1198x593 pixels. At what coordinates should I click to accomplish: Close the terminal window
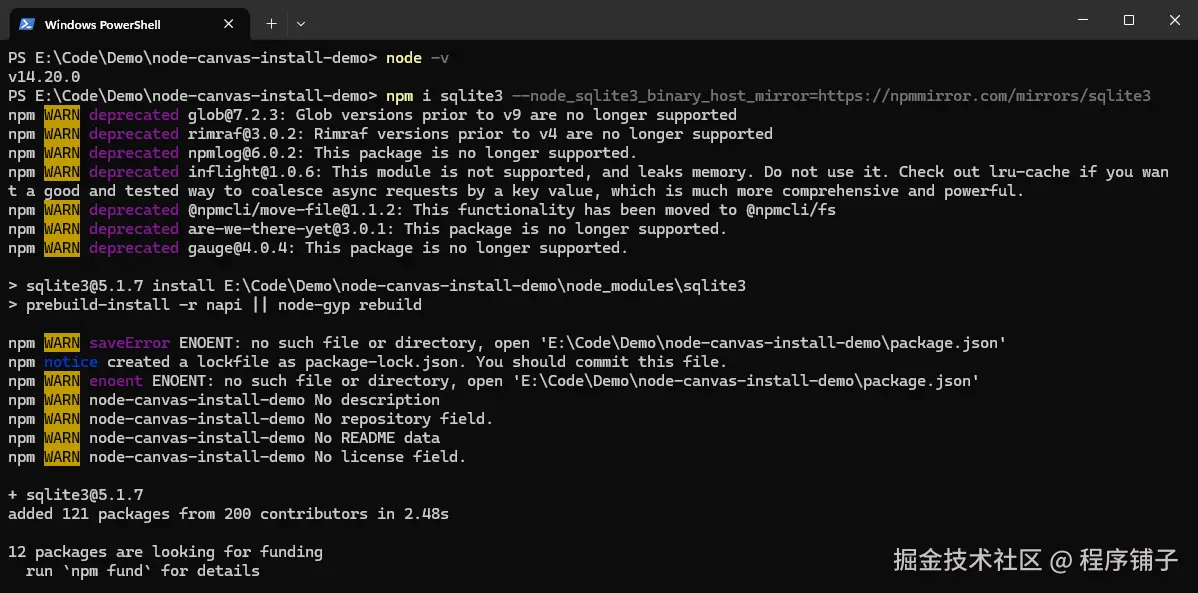[x=1174, y=20]
